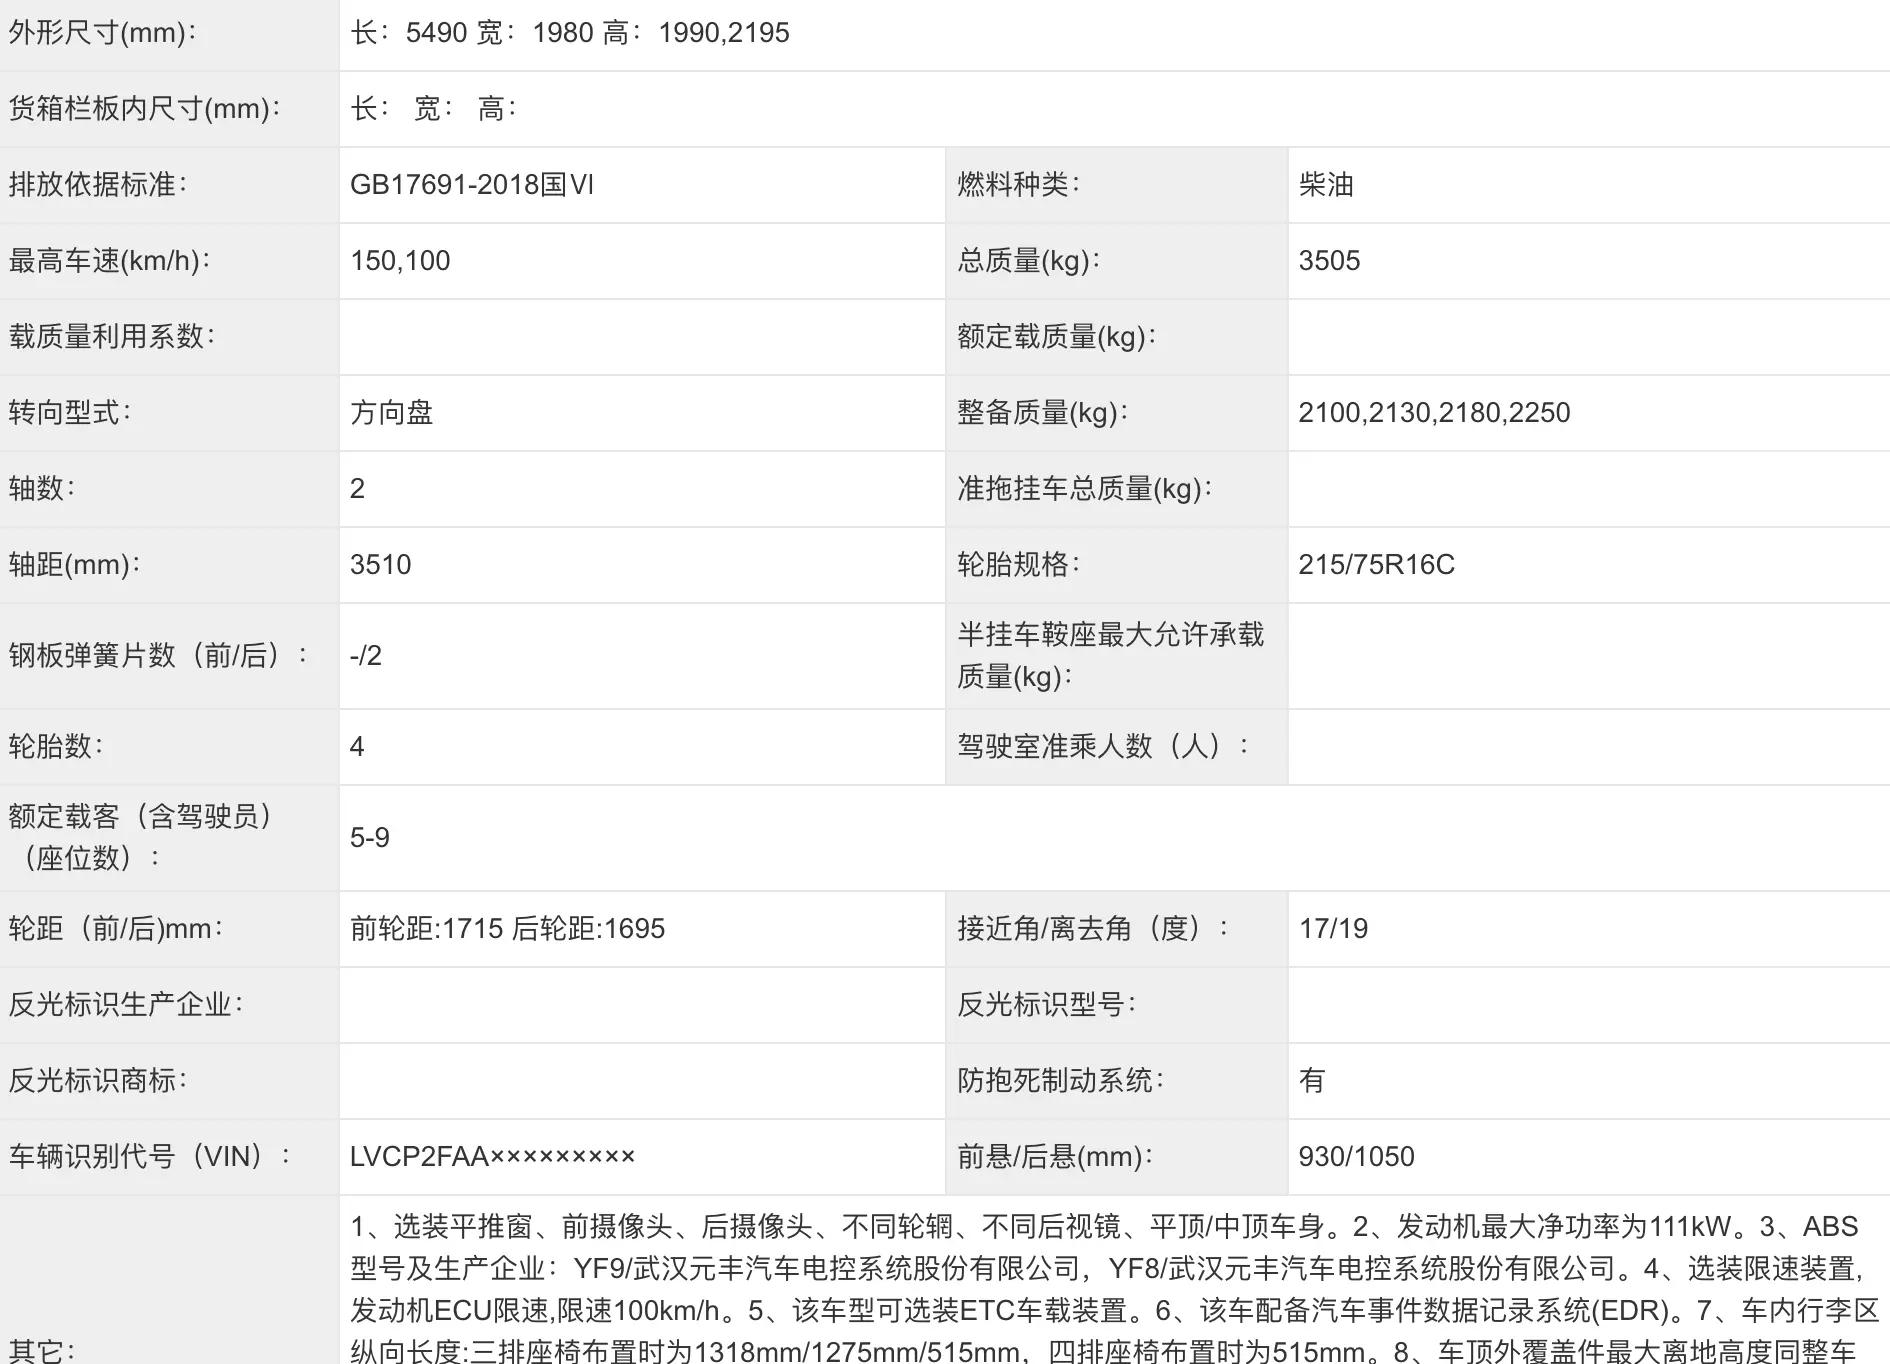The width and height of the screenshot is (1890, 1364).
Task: Click the 轮胎数 label
Action: click(x=56, y=747)
